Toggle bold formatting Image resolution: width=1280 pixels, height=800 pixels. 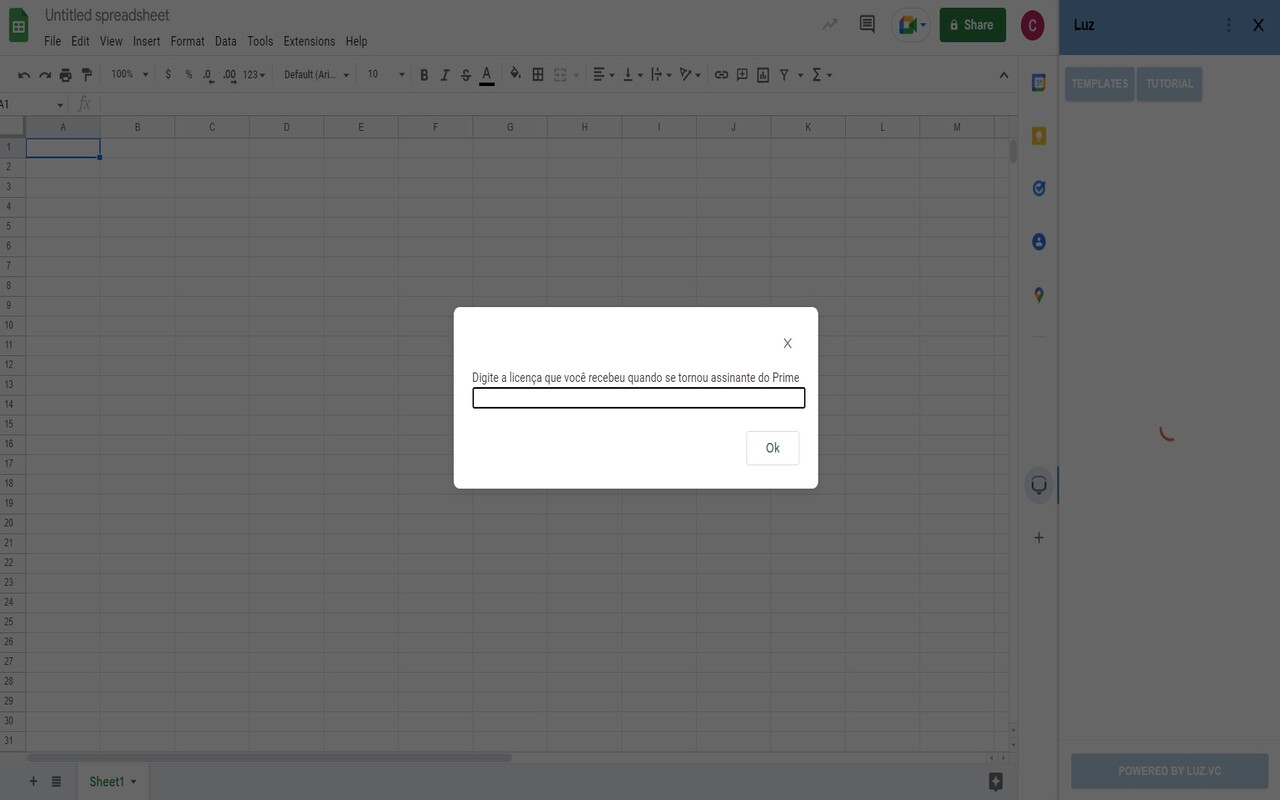pyautogui.click(x=424, y=75)
